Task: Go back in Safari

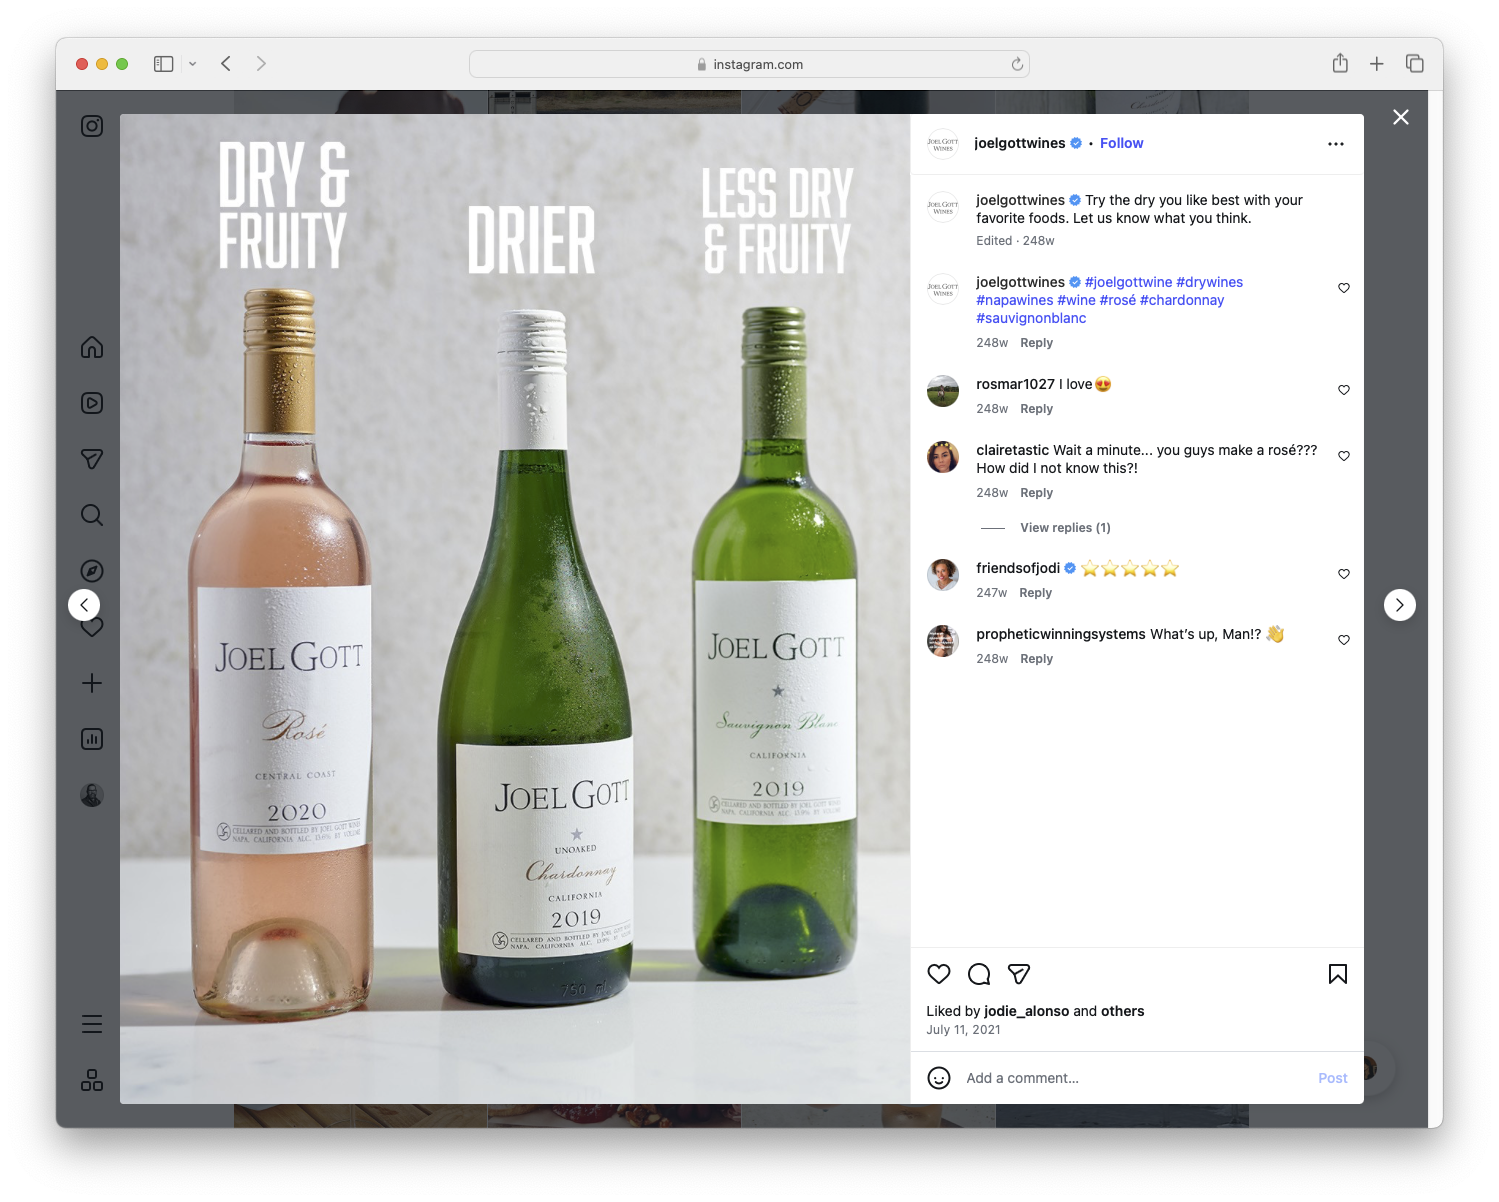Action: click(x=226, y=64)
